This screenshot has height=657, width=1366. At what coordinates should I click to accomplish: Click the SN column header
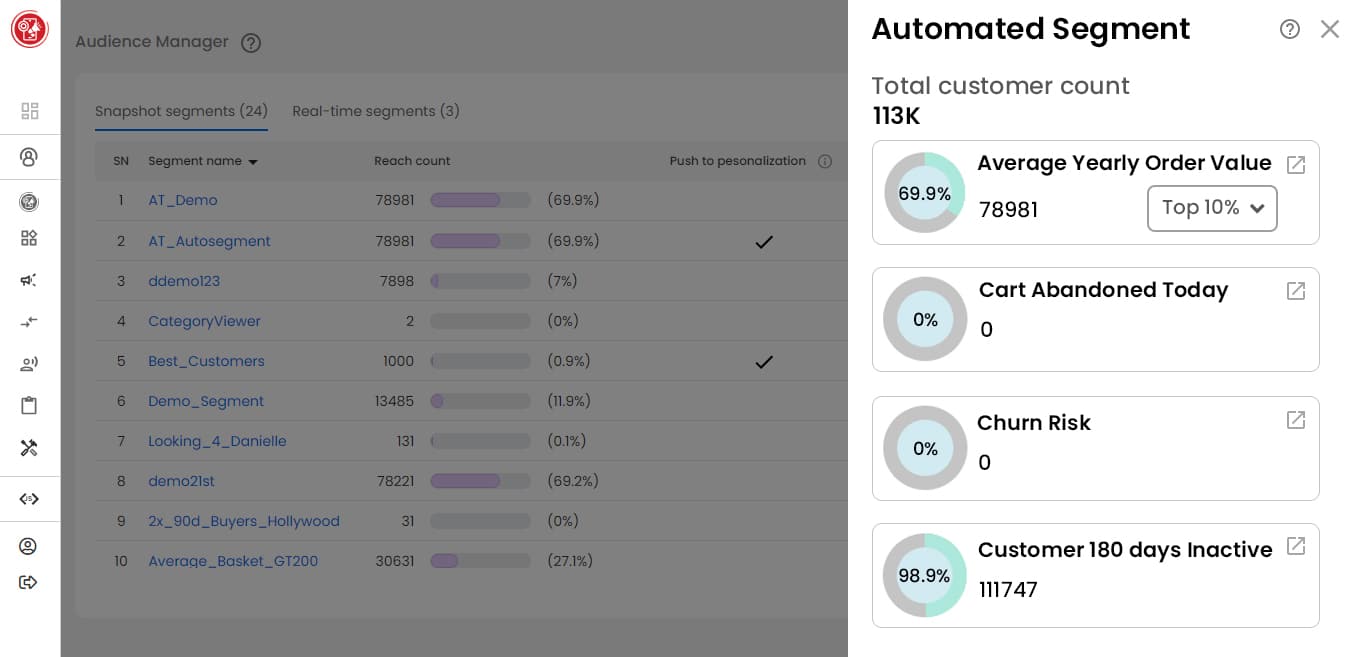coord(121,161)
